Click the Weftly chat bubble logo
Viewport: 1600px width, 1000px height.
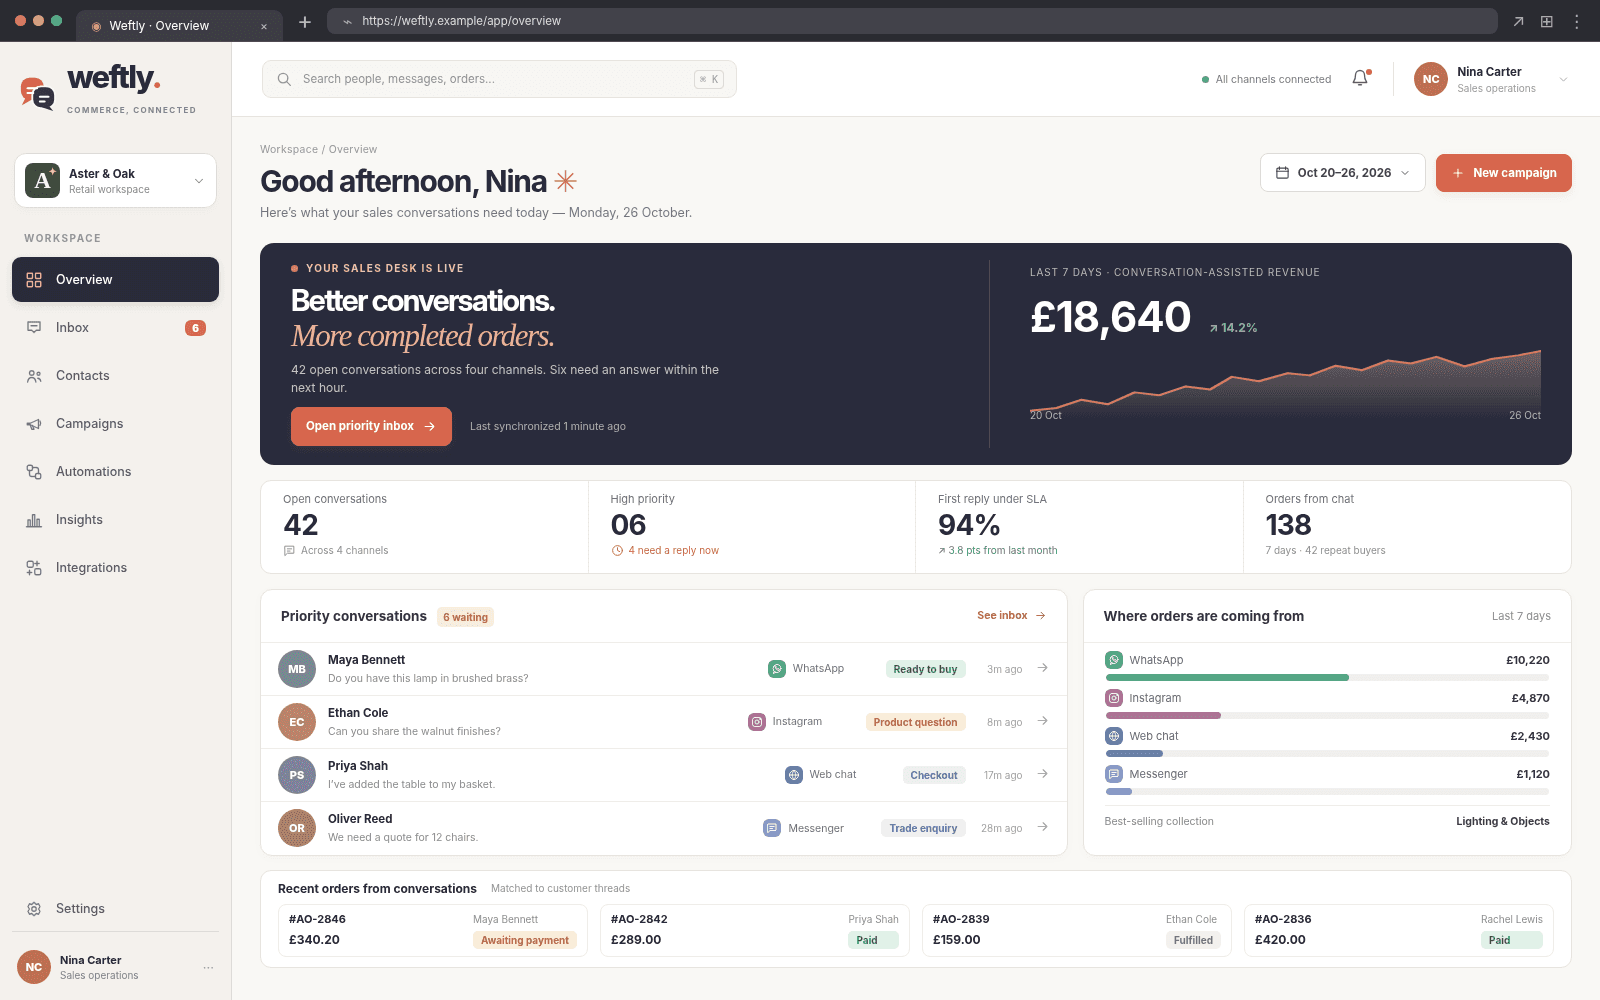click(x=37, y=93)
